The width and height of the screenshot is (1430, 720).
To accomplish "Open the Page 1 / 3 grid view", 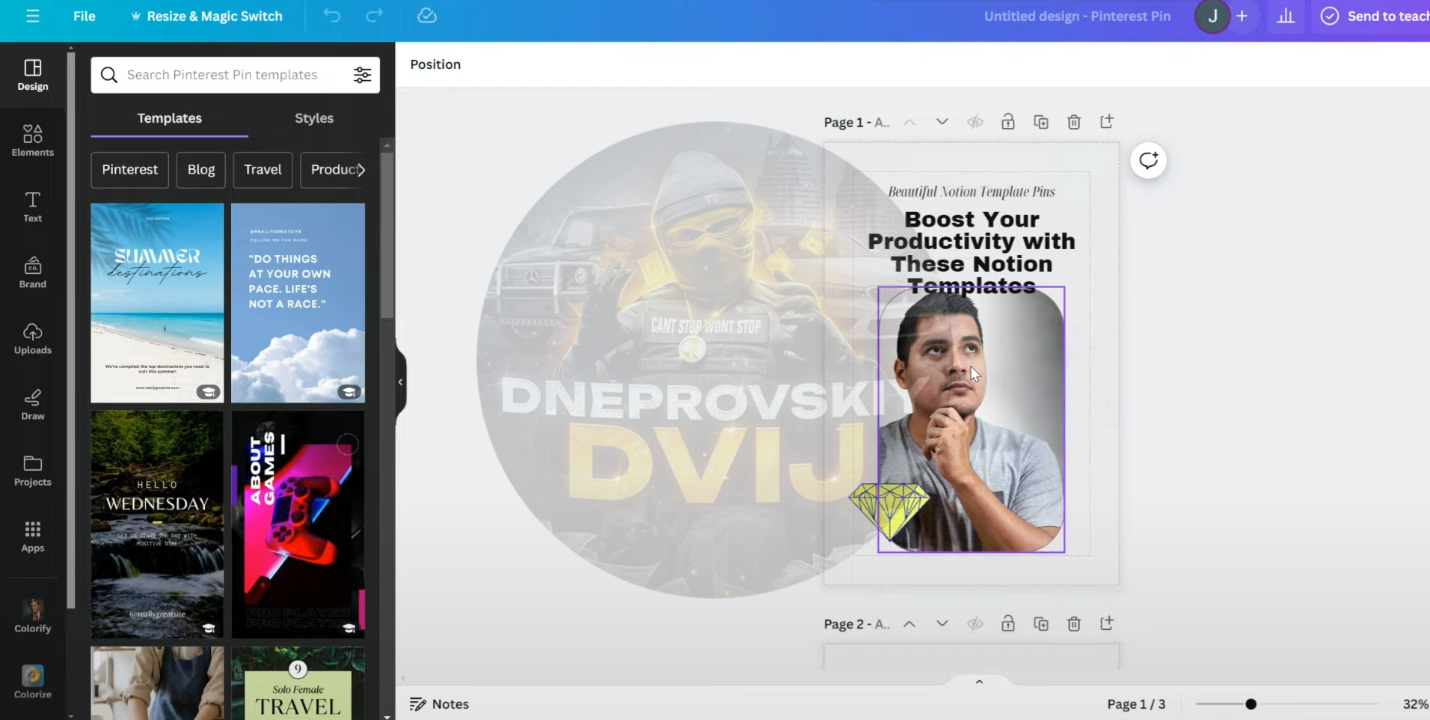I will tap(1136, 704).
